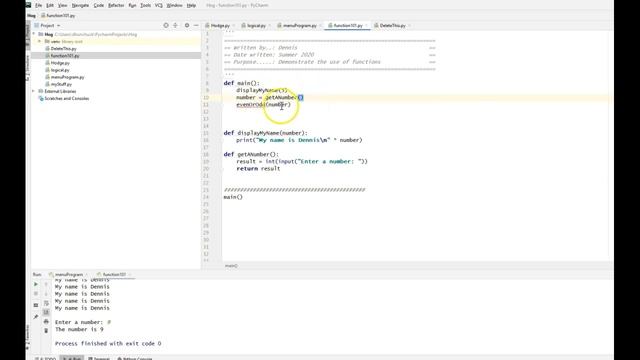The width and height of the screenshot is (640, 360).
Task: Click 'main()' call at line 24
Action: tap(233, 197)
